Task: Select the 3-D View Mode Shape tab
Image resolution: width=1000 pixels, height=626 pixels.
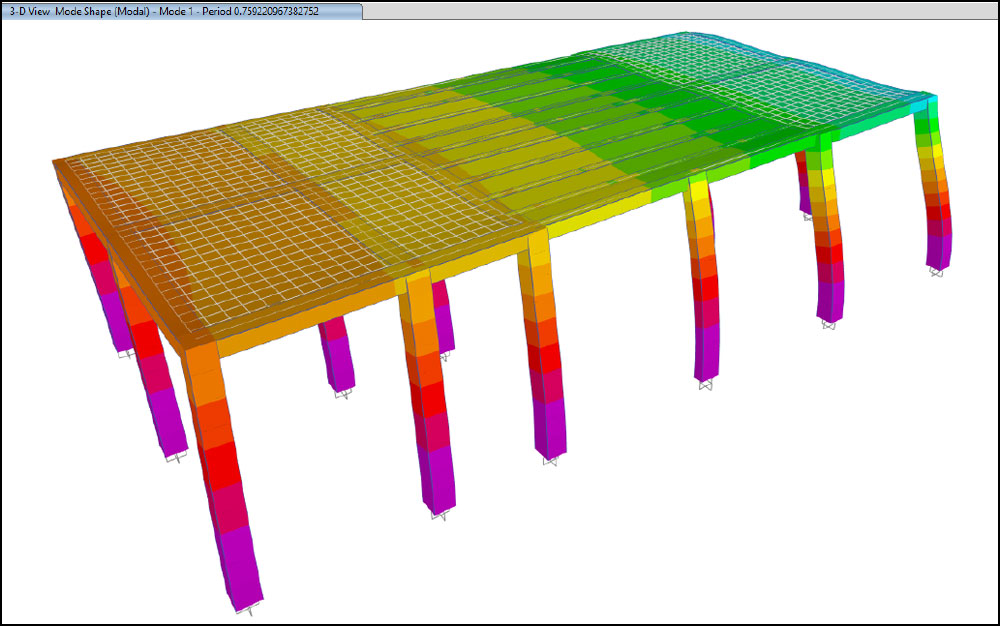Action: point(180,10)
